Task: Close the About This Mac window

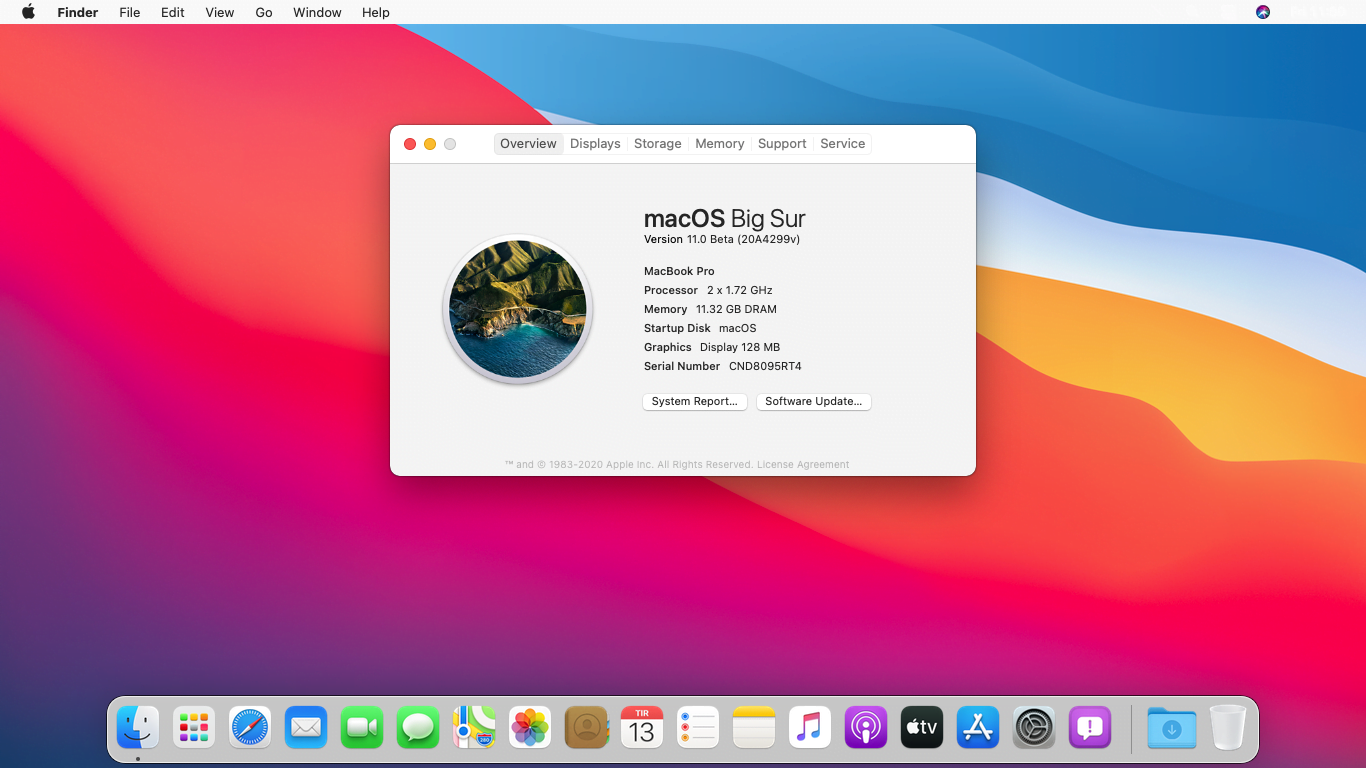Action: [410, 144]
